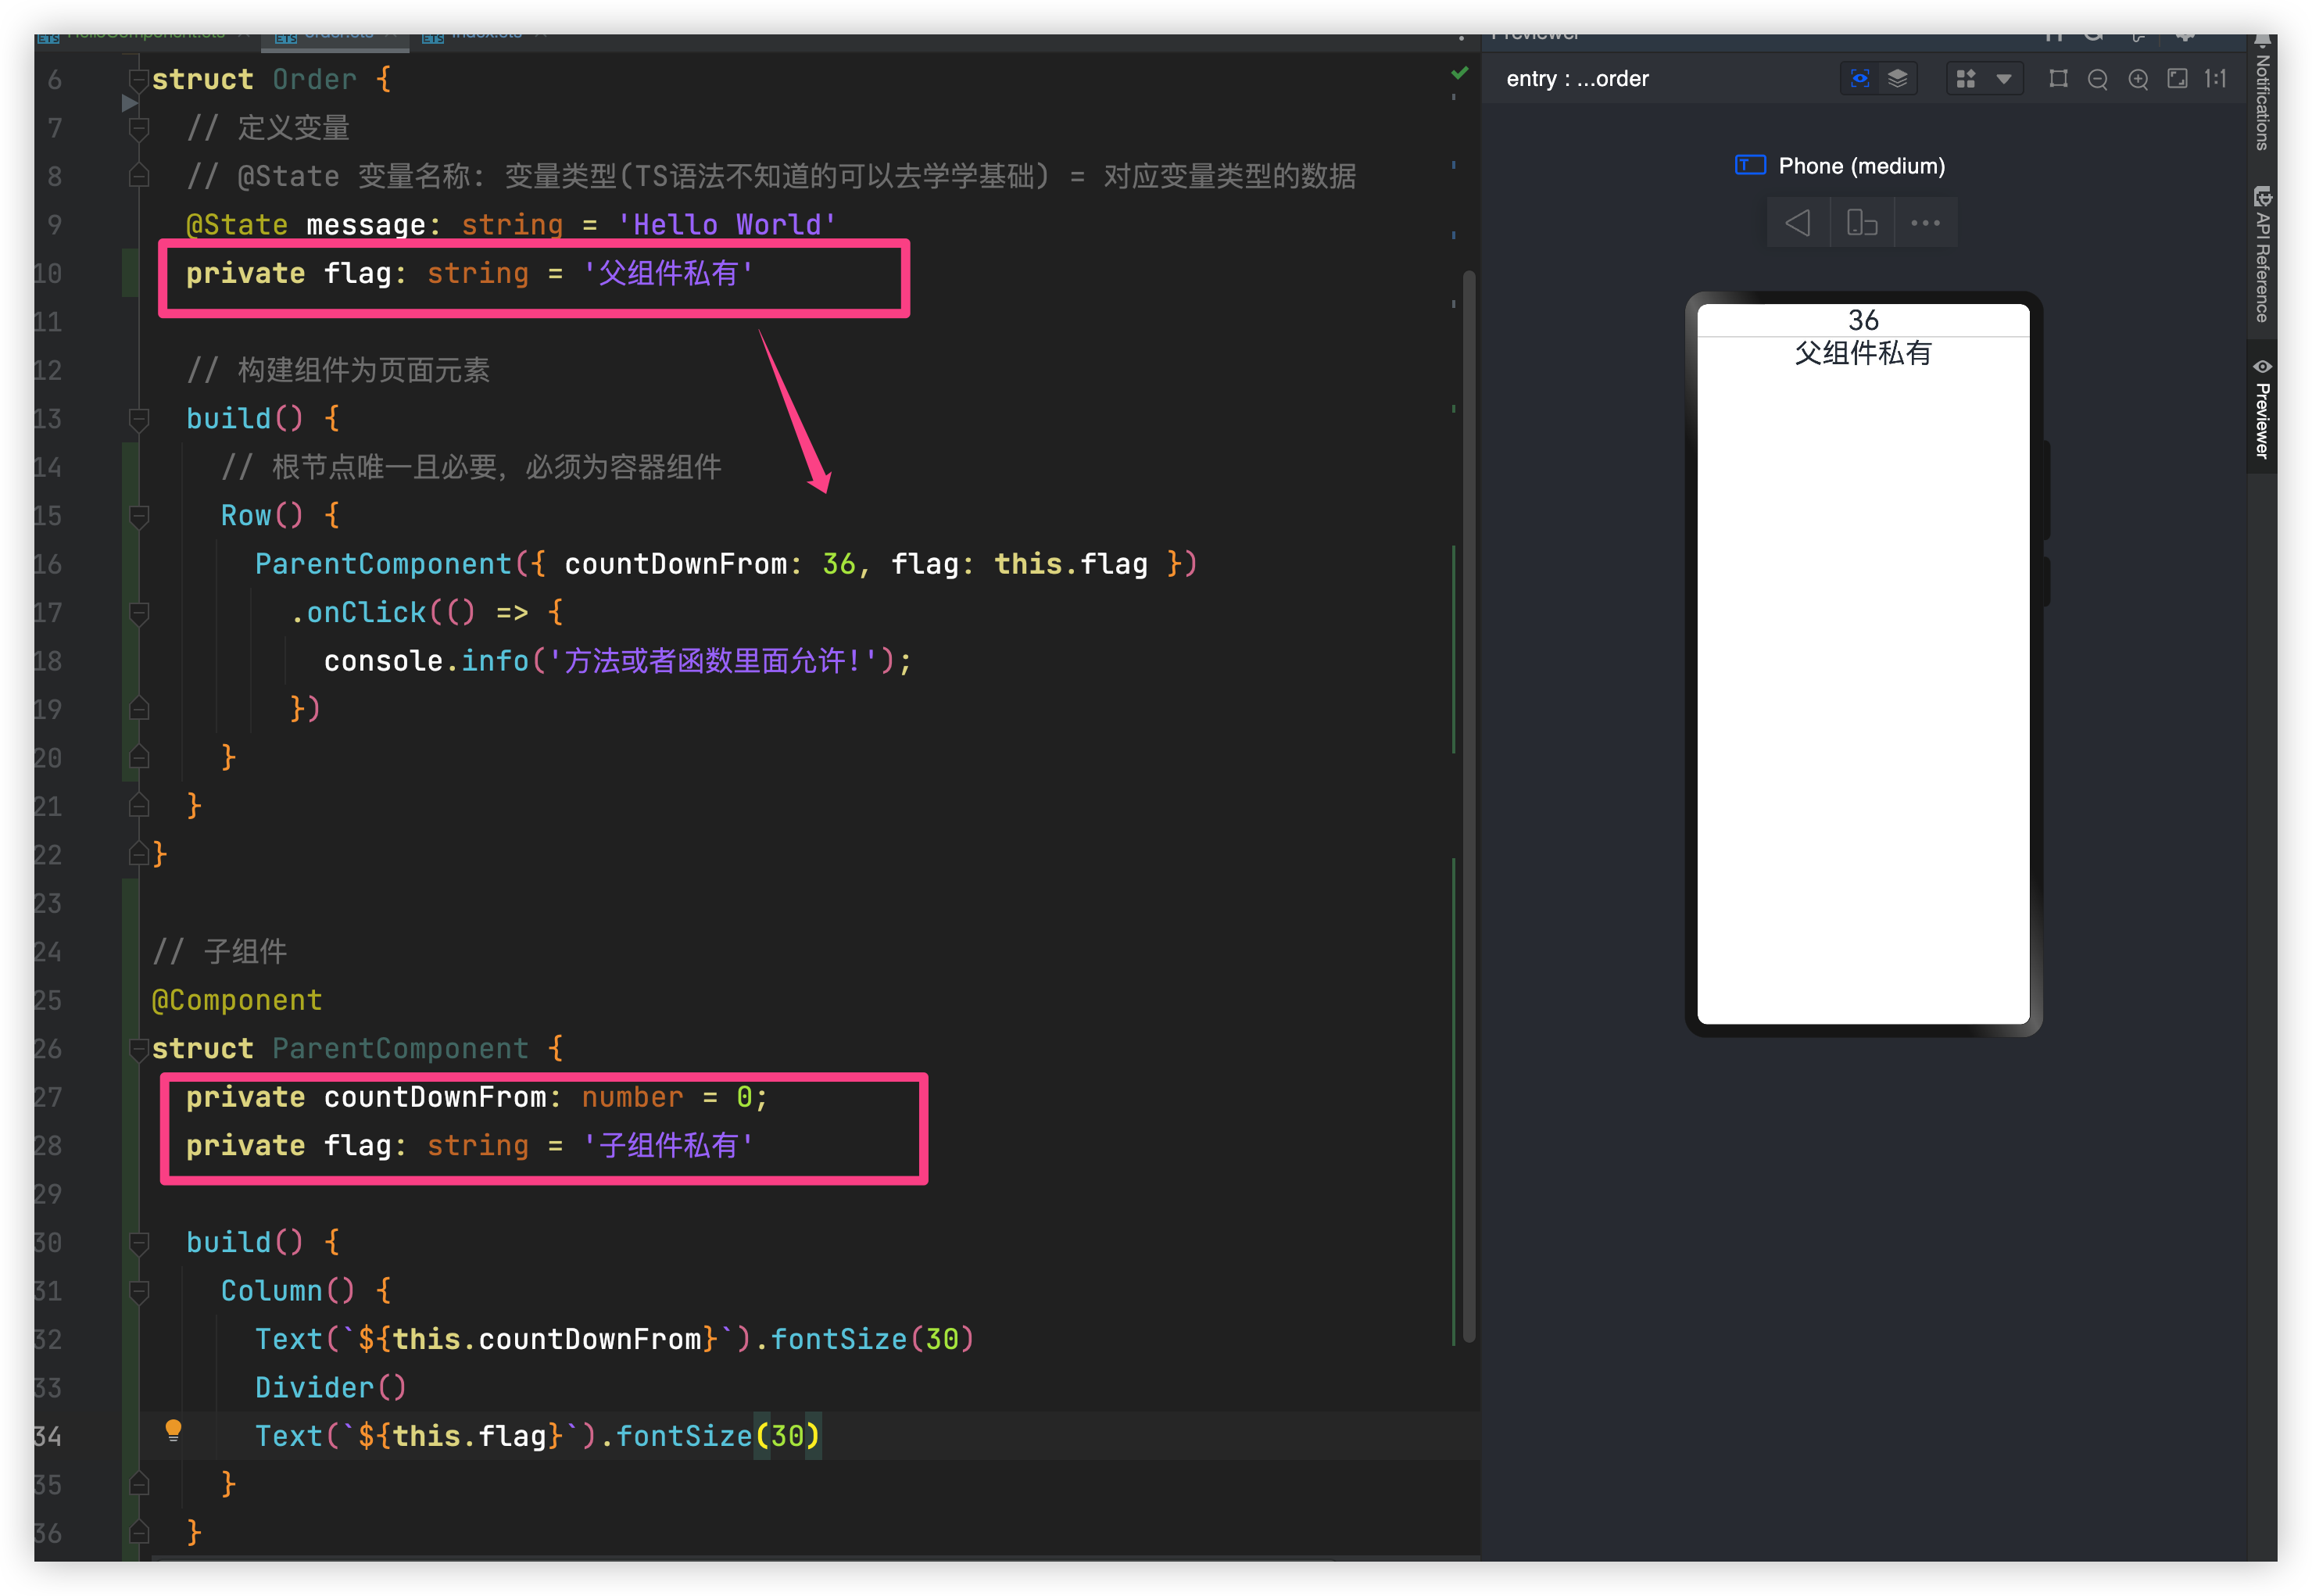Toggle the component inspect eye in previewer toolbar
This screenshot has width=2312, height=1596.
[1859, 78]
